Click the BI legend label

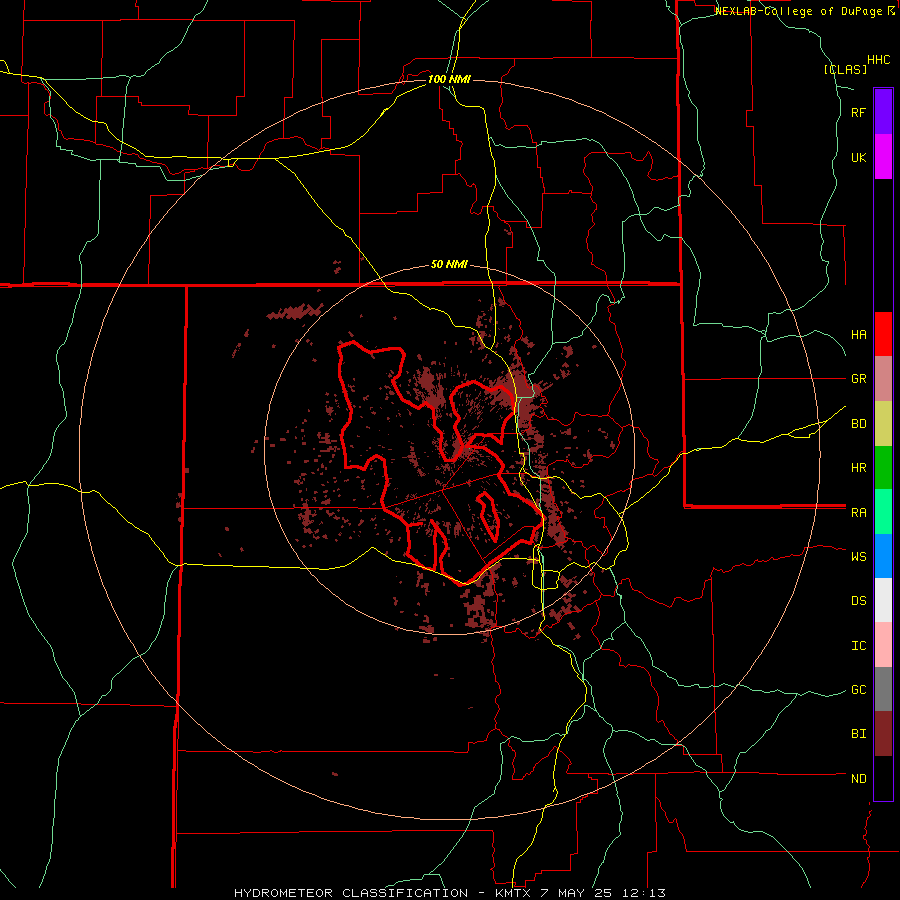(859, 734)
